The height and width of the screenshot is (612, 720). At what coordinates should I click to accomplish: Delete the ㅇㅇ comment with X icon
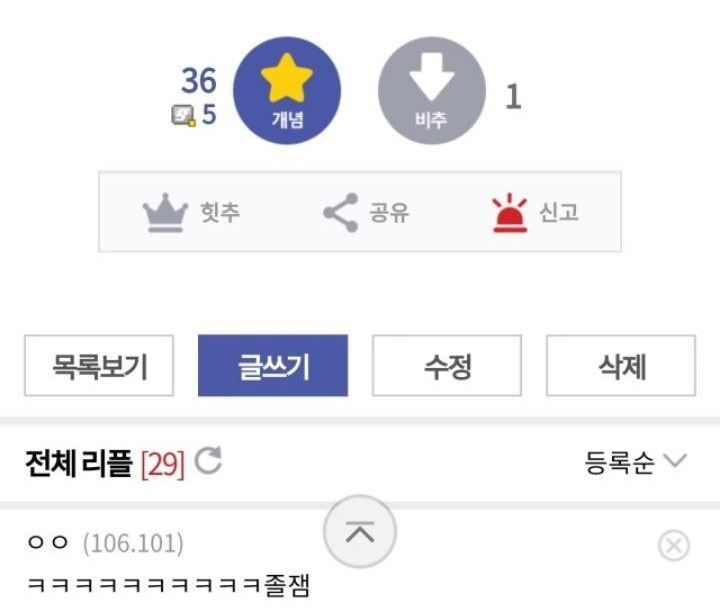coord(674,545)
